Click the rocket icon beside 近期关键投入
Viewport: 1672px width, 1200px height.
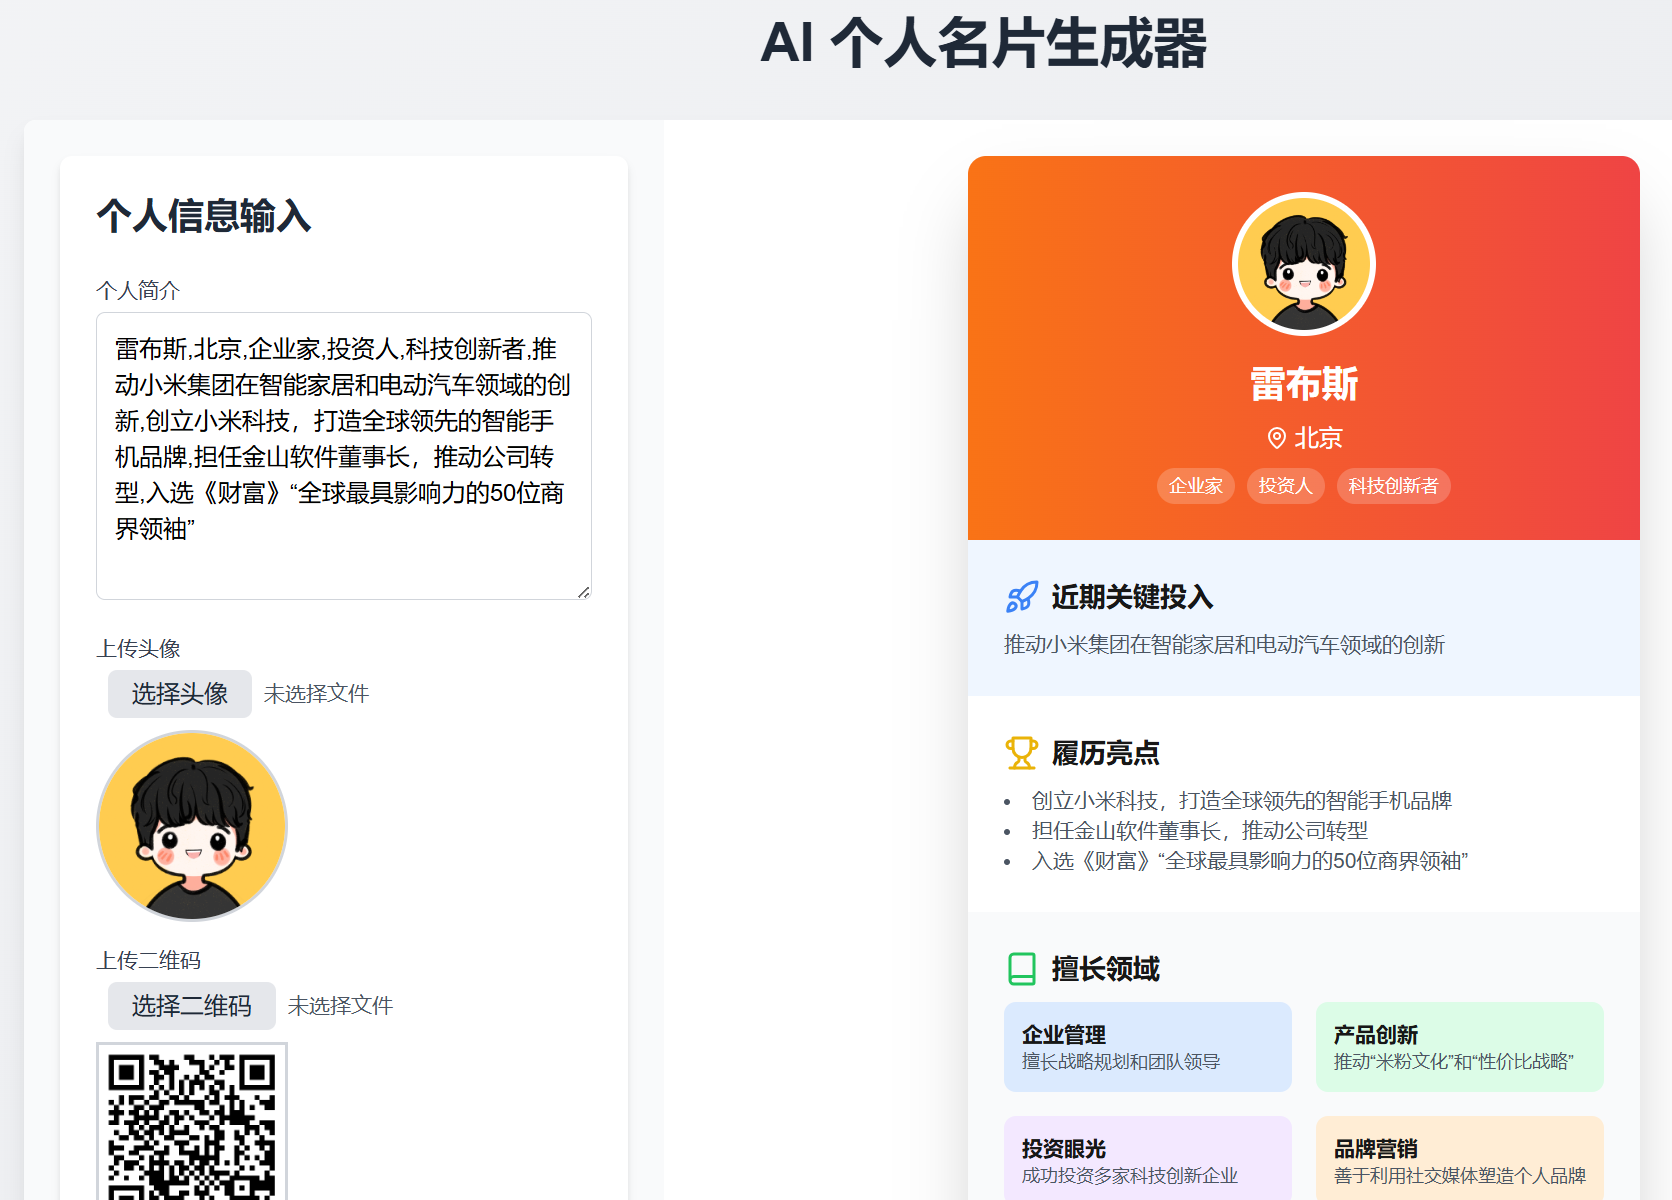click(x=1021, y=597)
